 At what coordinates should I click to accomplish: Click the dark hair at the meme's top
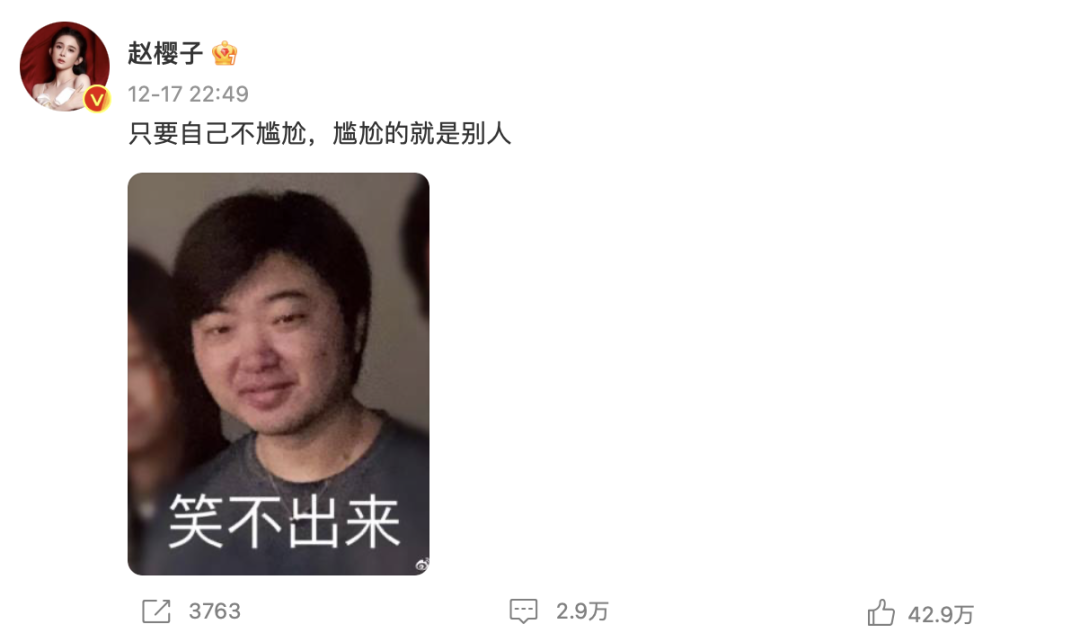tap(276, 234)
